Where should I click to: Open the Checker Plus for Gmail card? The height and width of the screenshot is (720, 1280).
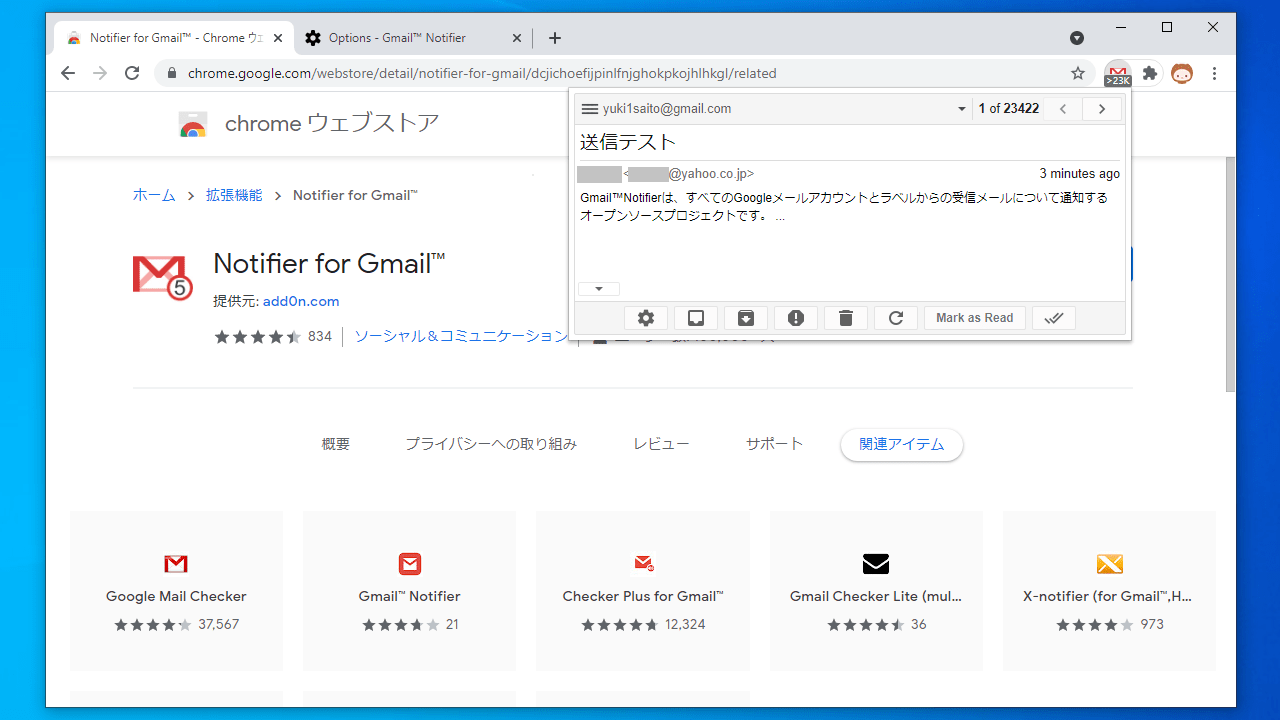click(x=643, y=591)
